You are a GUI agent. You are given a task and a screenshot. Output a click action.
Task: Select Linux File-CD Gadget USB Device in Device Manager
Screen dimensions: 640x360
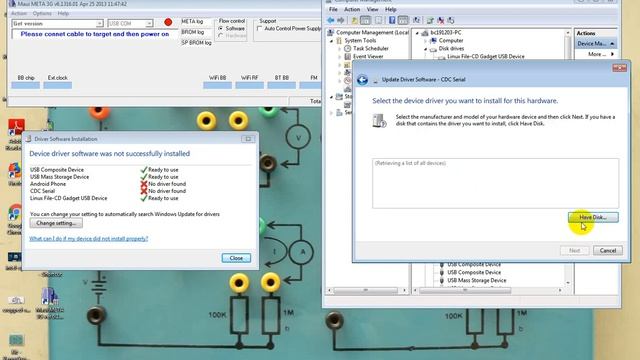pos(485,56)
